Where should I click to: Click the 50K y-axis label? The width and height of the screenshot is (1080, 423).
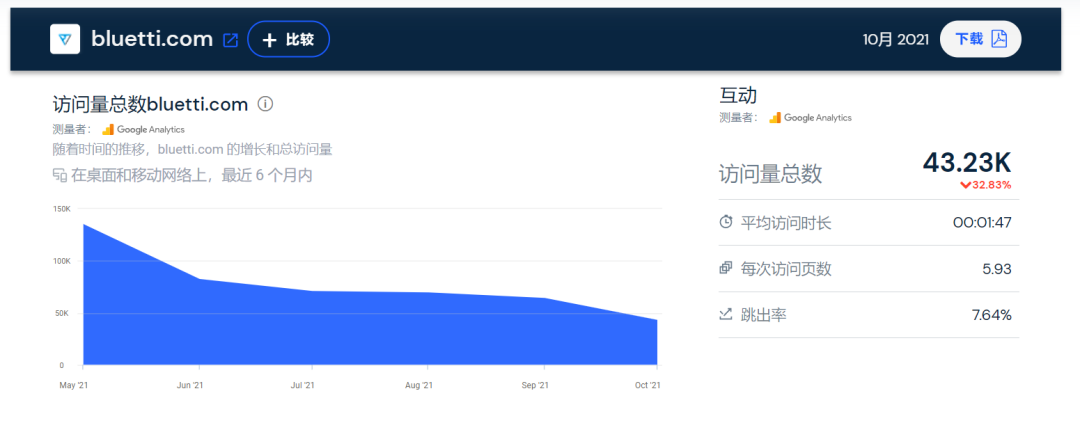[60, 313]
